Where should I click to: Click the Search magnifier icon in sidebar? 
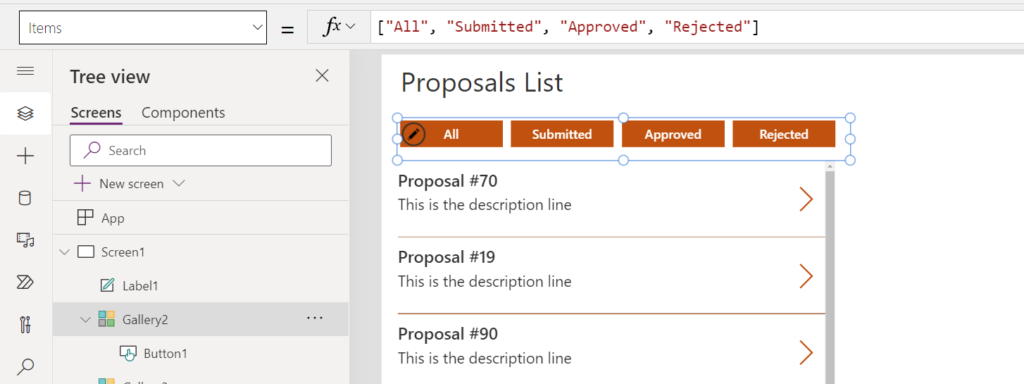point(25,366)
